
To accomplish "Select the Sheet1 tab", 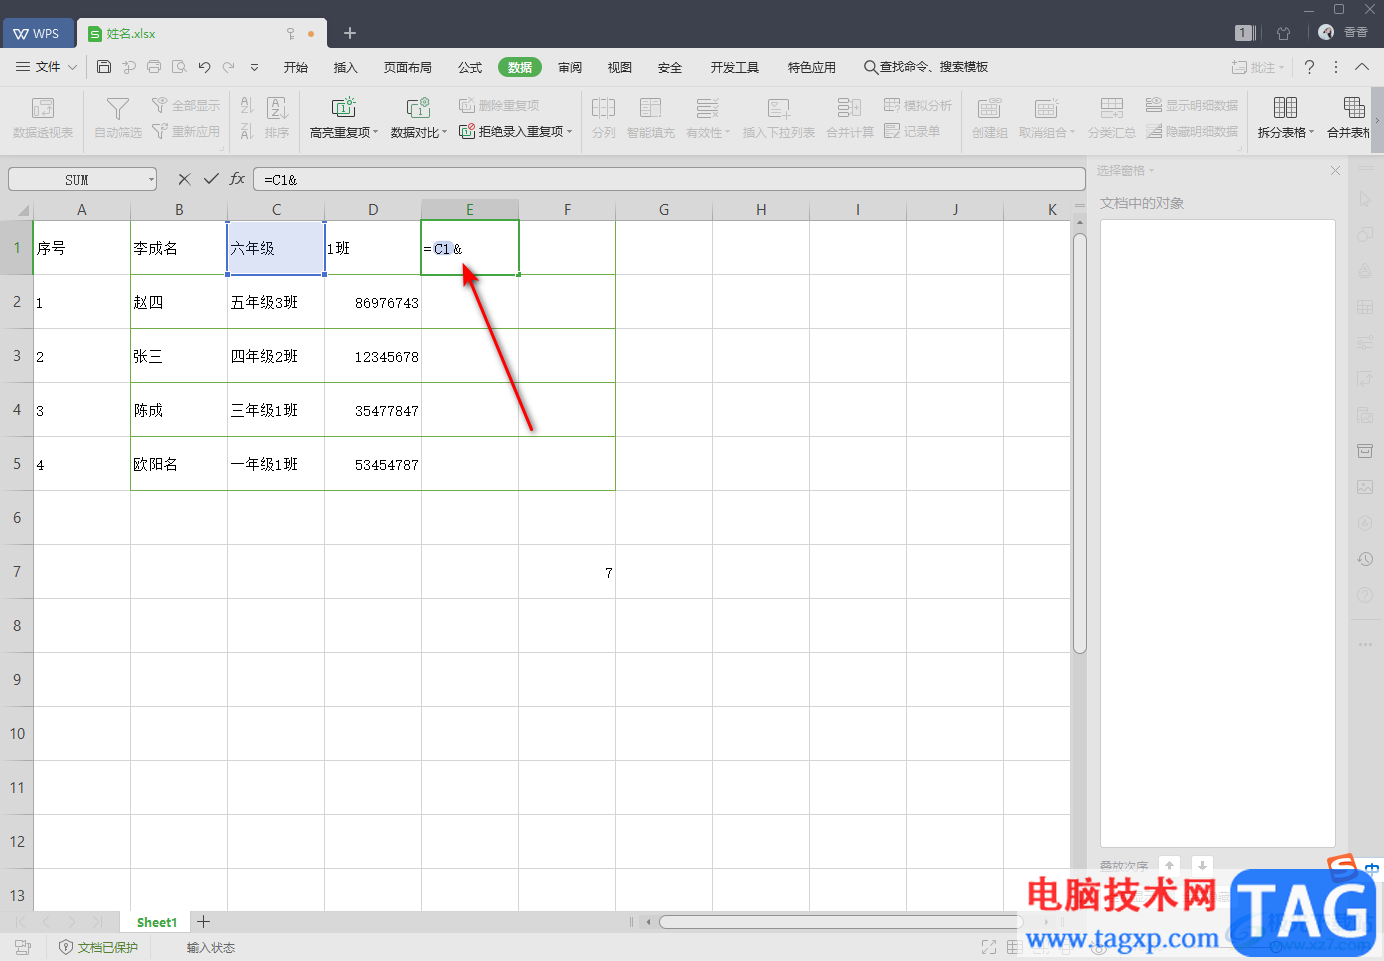I will [157, 922].
